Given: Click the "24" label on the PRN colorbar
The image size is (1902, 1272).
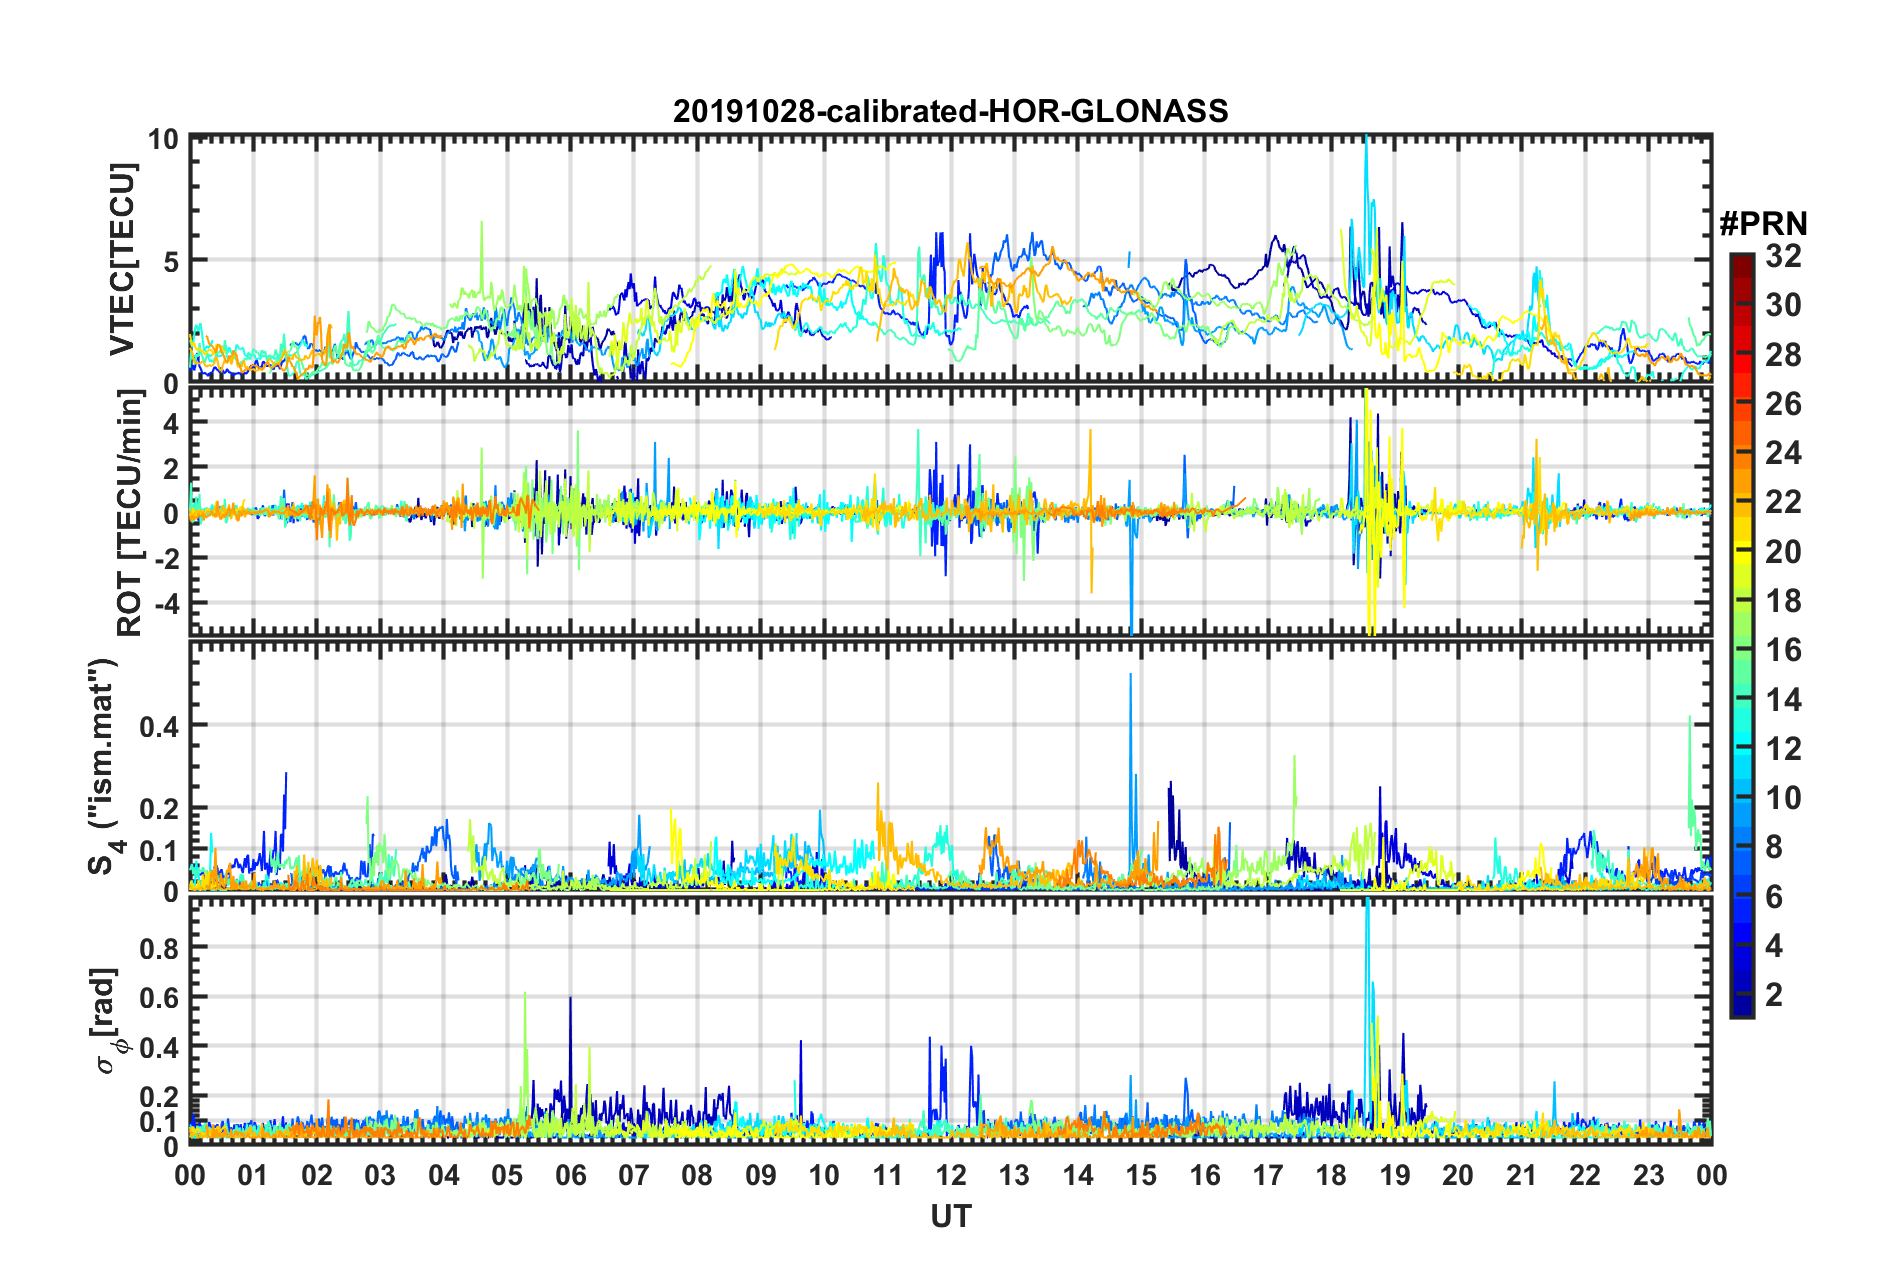Looking at the screenshot, I should click(1783, 453).
